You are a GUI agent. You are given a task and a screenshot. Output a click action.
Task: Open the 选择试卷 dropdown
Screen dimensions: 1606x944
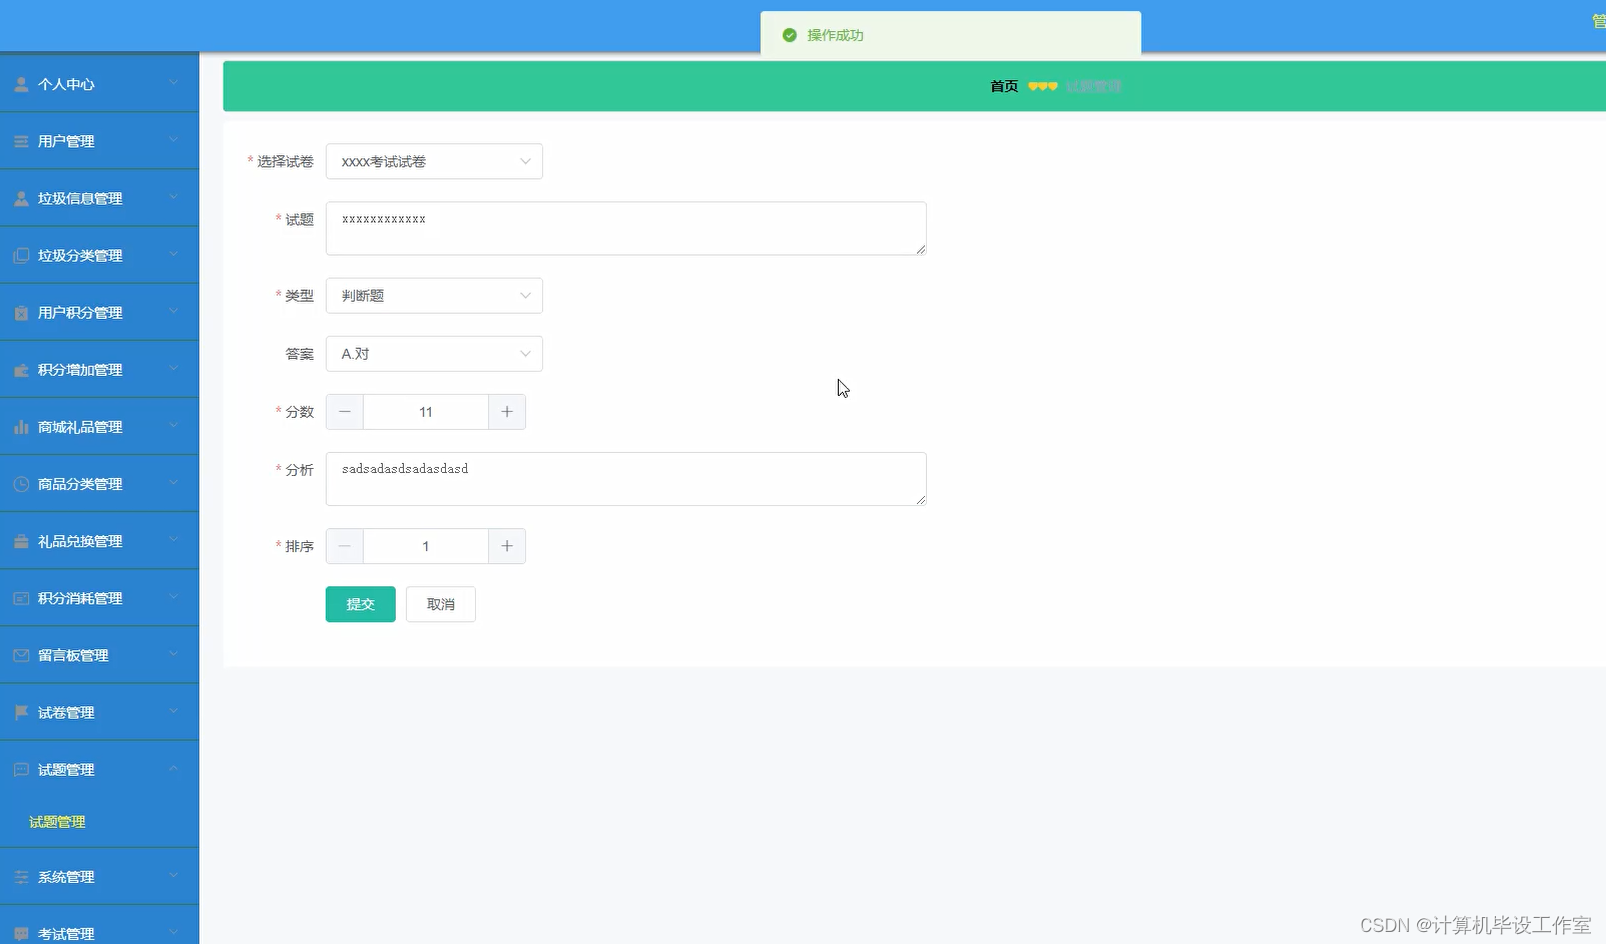tap(434, 161)
